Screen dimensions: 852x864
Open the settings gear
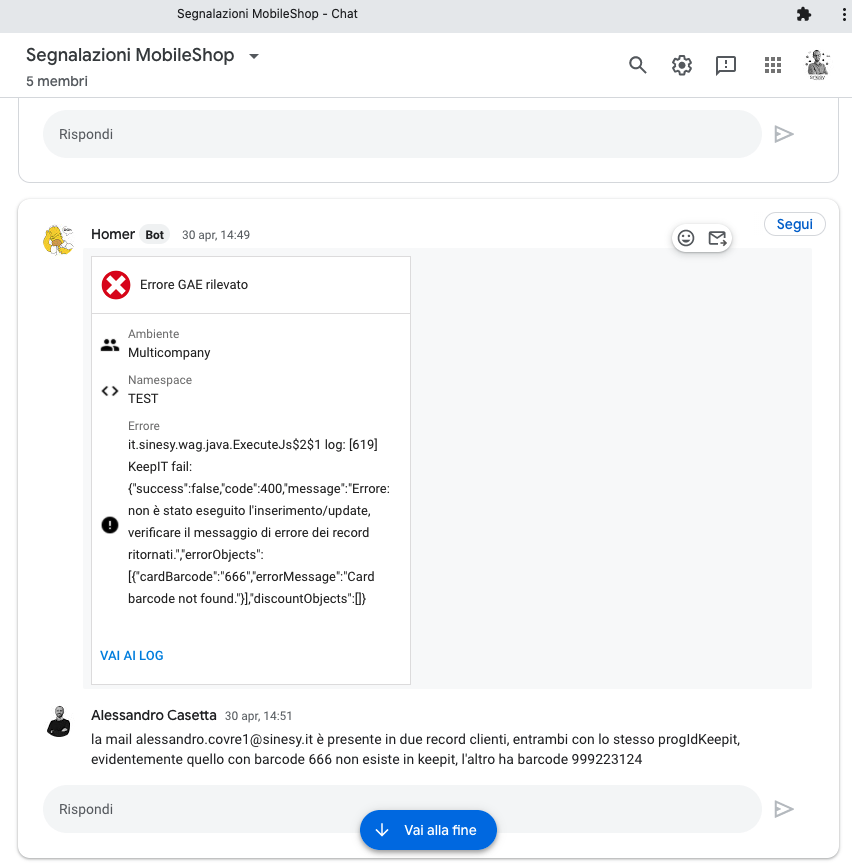point(682,65)
